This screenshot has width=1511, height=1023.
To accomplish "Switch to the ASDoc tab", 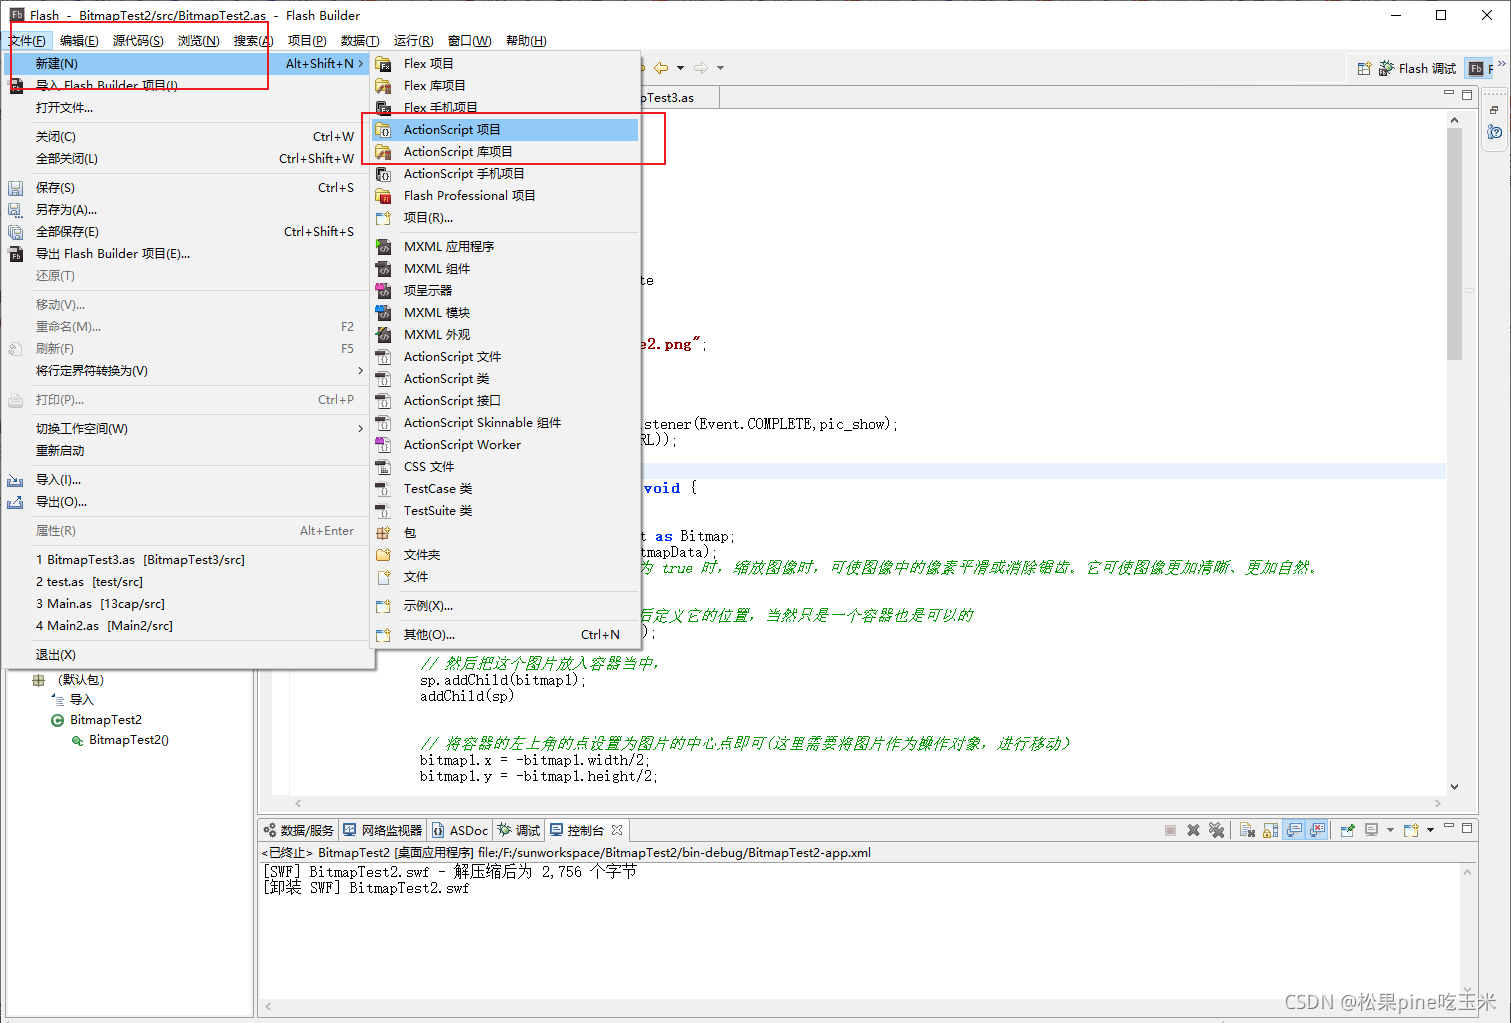I will point(460,831).
